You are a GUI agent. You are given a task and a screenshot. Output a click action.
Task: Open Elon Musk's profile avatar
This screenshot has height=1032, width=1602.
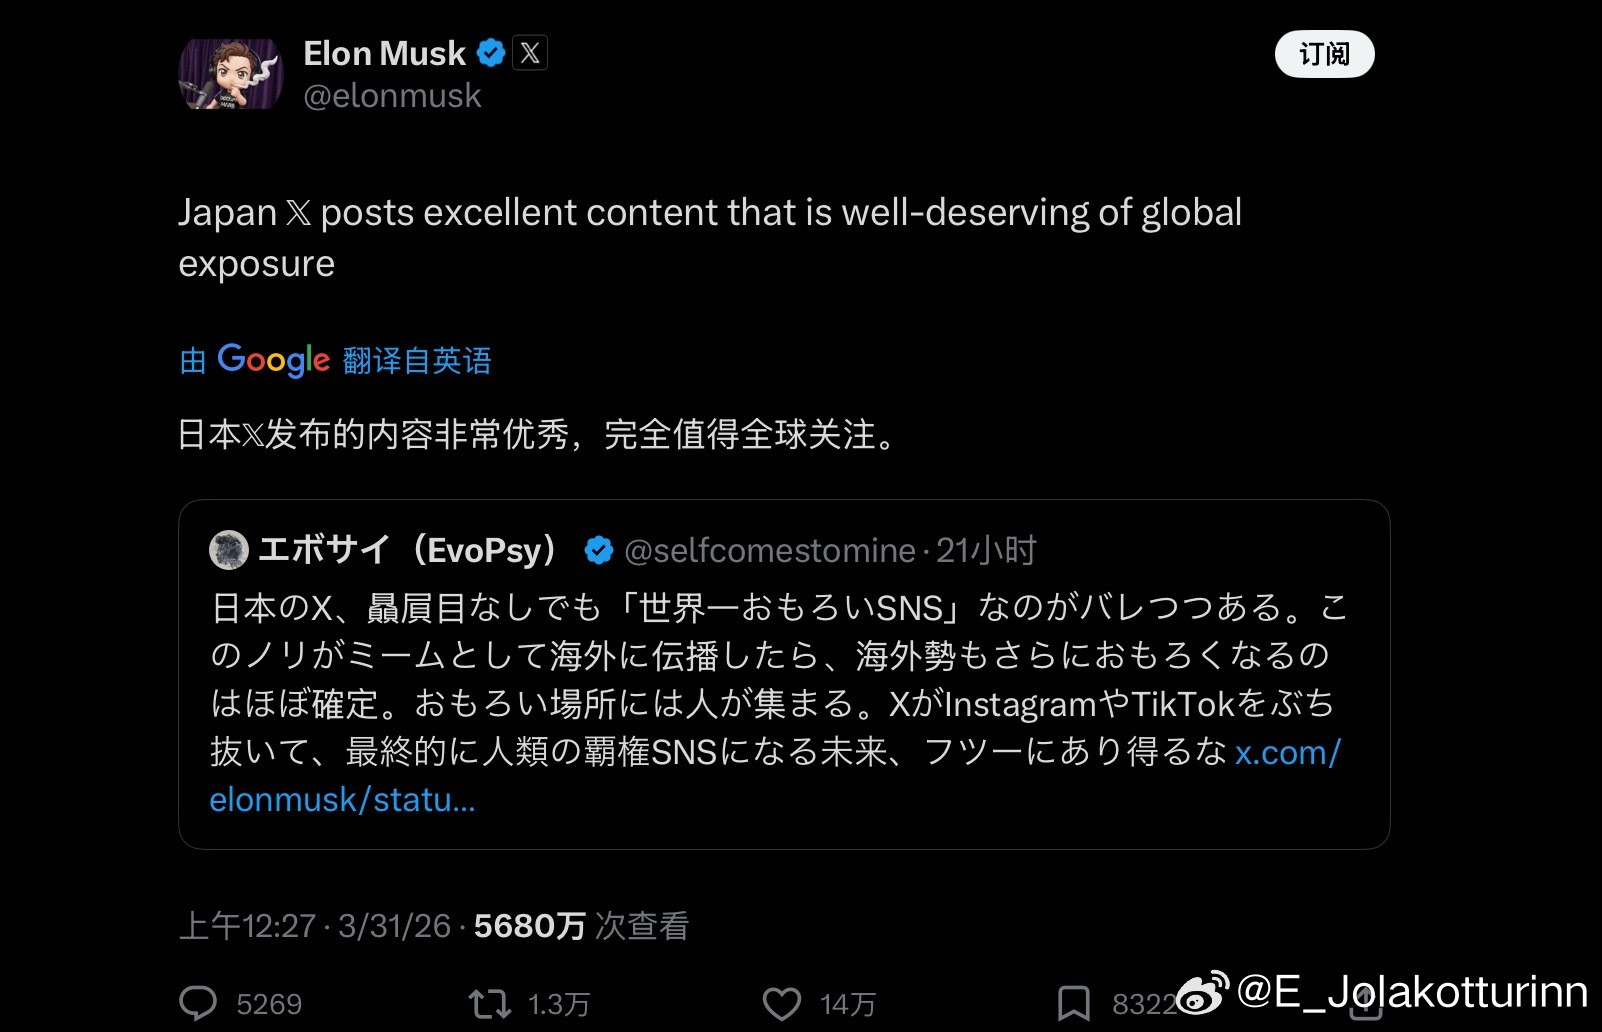(233, 74)
